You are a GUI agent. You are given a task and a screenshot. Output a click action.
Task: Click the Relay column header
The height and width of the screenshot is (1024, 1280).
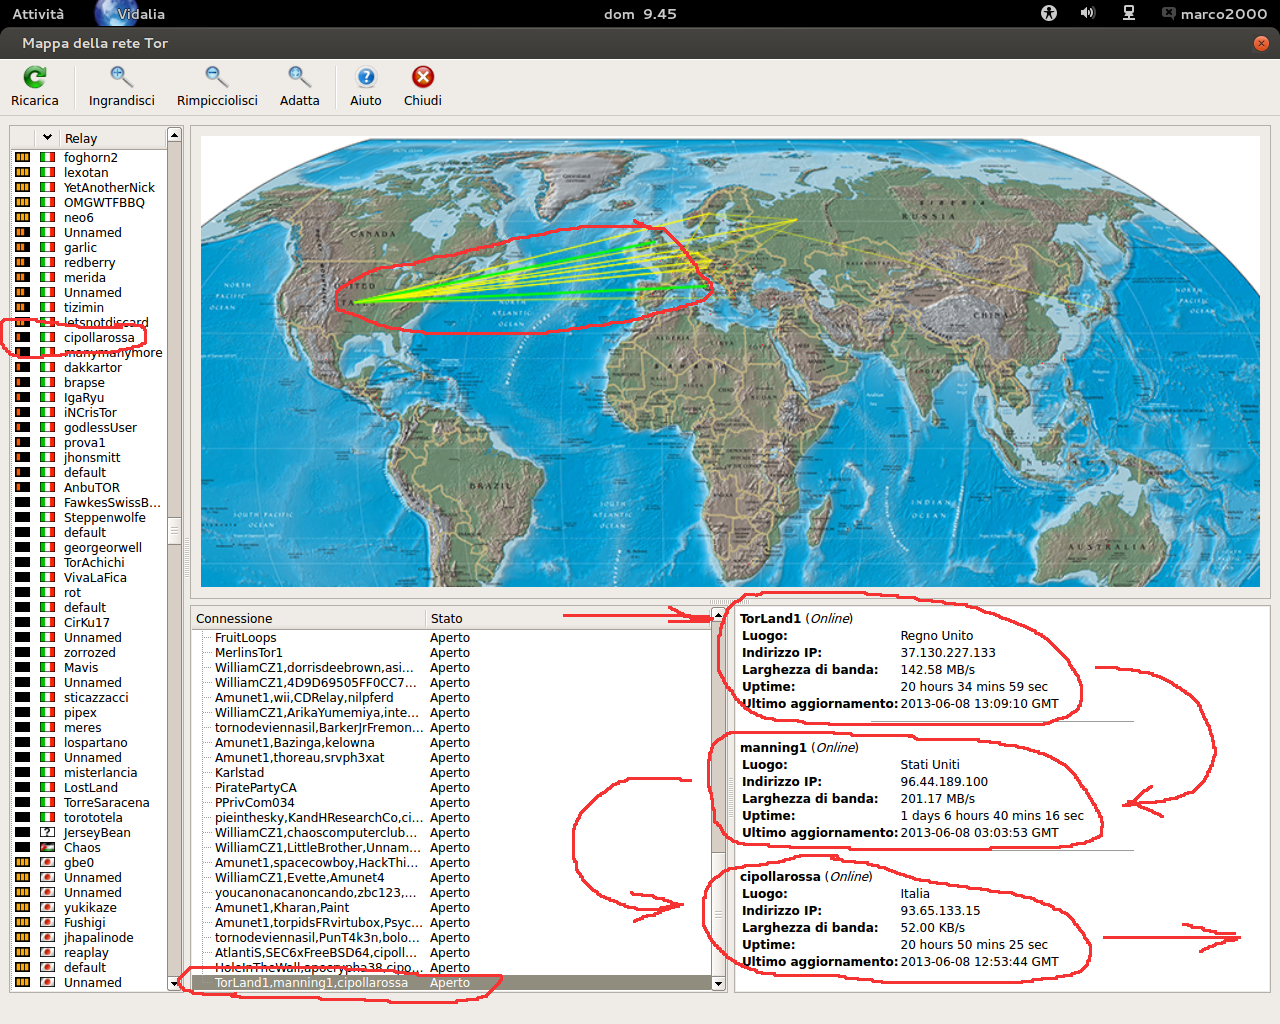pos(112,138)
